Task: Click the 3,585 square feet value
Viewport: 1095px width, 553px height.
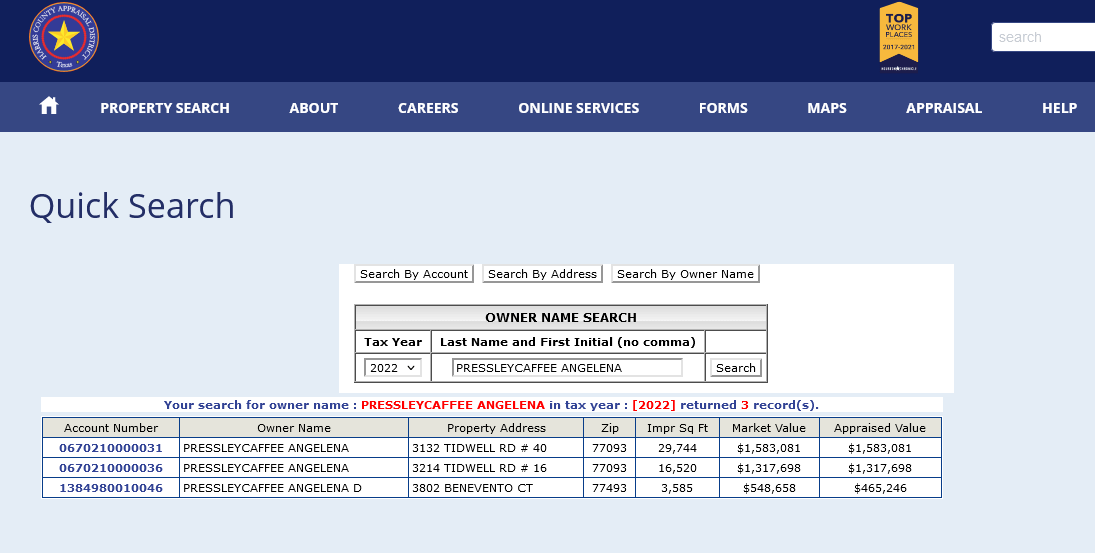Action: point(677,488)
